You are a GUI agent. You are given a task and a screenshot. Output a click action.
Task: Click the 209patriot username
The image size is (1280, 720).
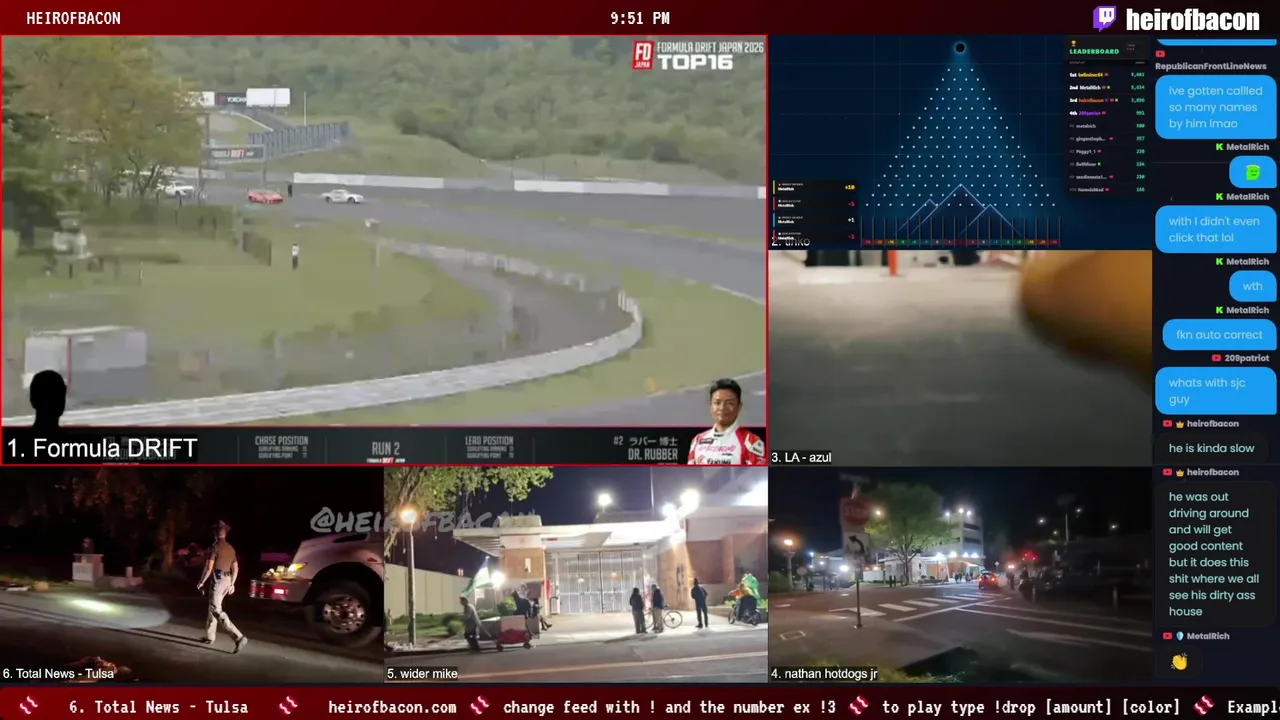point(1246,358)
